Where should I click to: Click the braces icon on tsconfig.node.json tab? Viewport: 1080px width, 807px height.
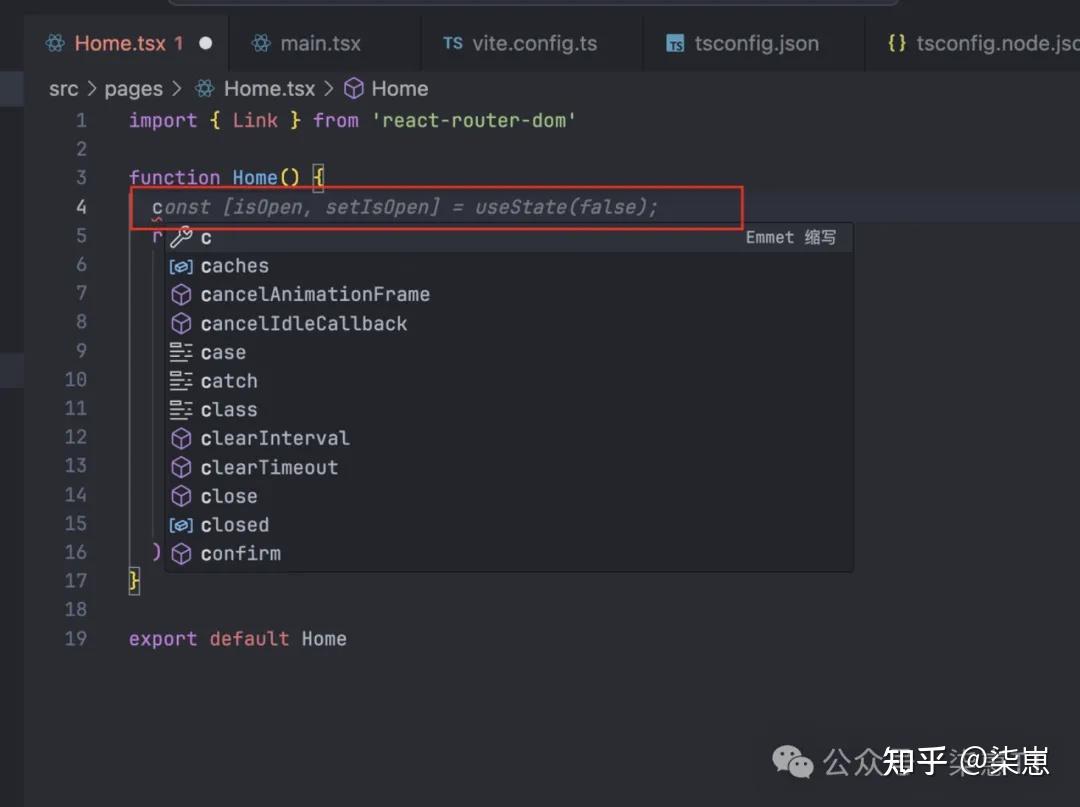coord(896,43)
